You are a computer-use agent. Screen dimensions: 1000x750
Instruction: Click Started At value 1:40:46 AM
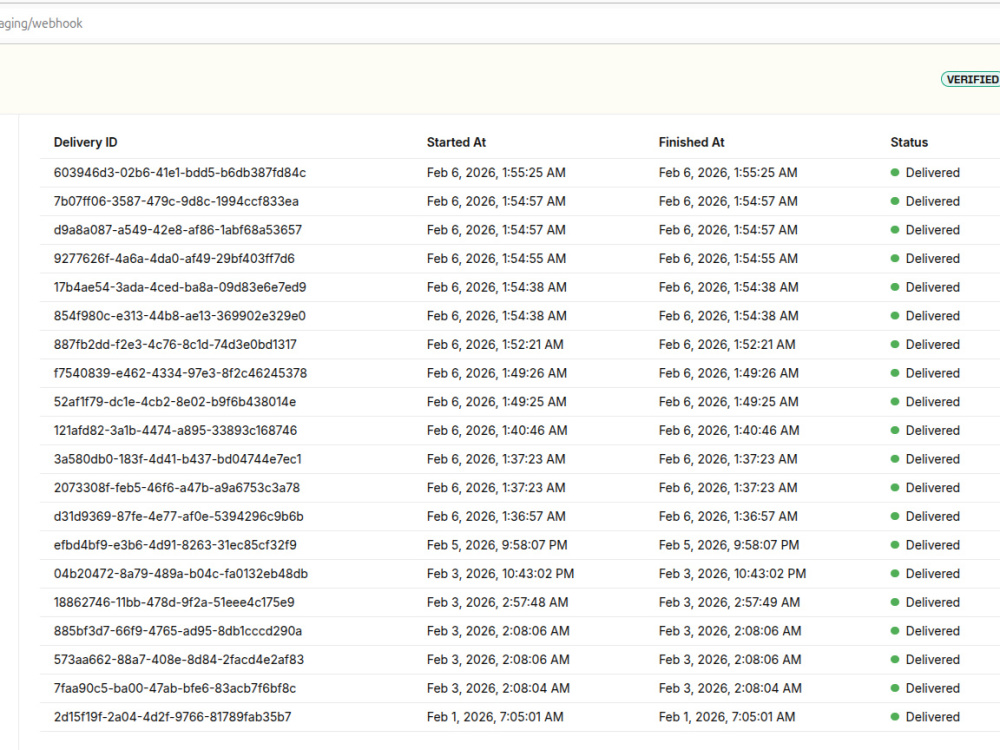coord(497,431)
